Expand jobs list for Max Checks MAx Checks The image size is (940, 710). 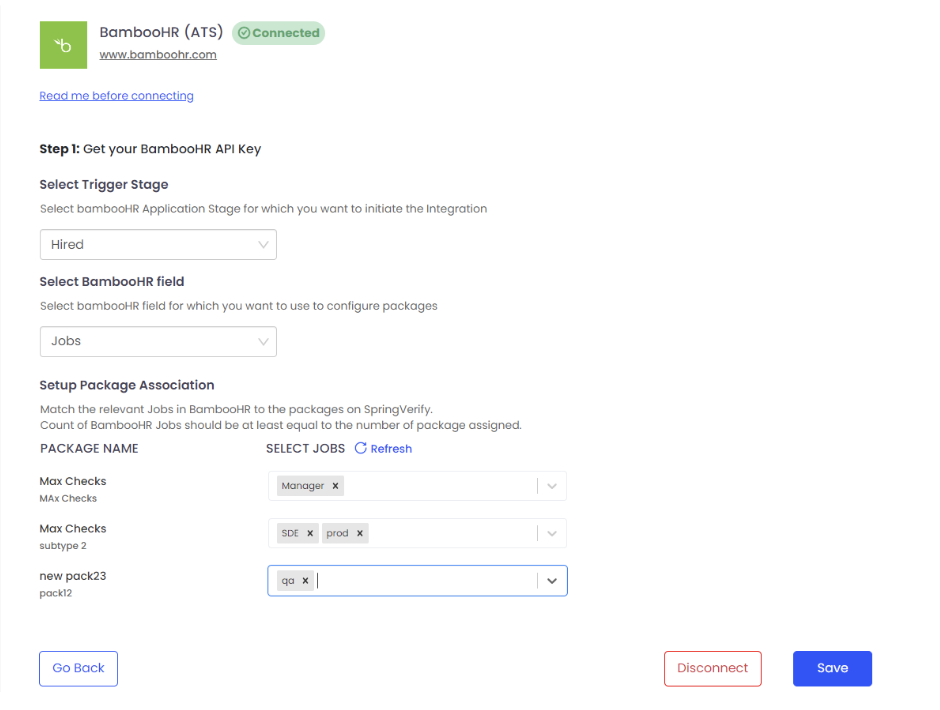552,486
